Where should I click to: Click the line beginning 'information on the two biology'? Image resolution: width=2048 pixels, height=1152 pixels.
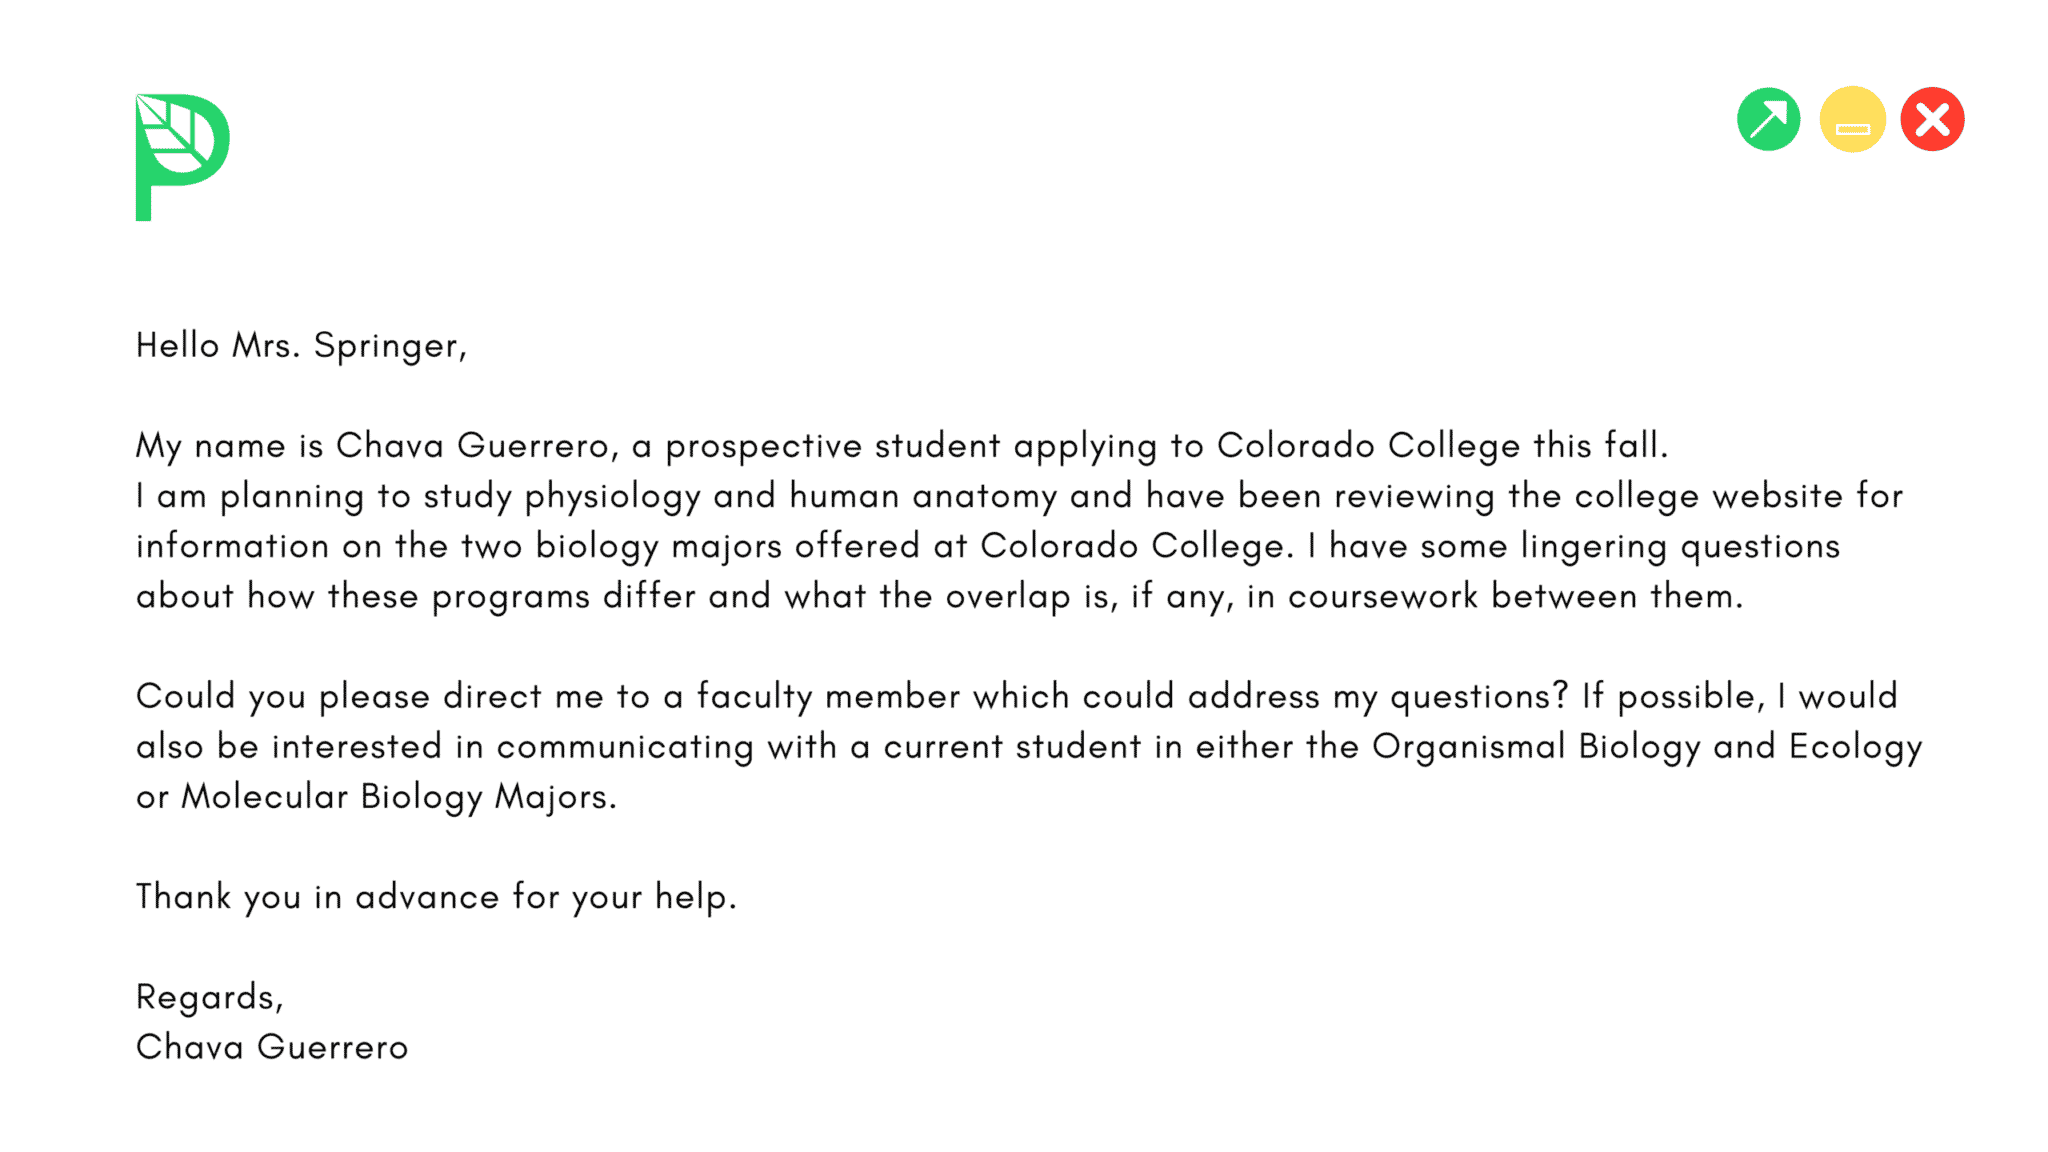[x=987, y=546]
